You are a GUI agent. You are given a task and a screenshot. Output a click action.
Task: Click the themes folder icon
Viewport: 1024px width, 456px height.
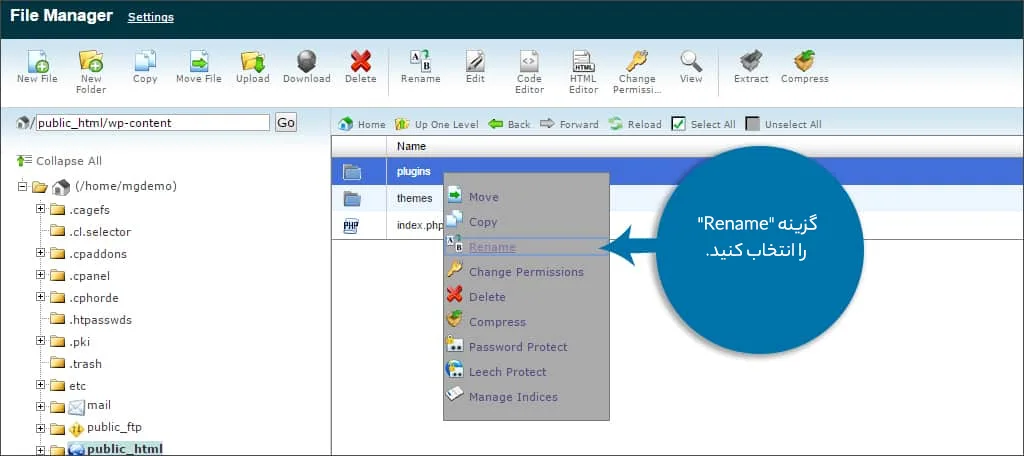pos(352,198)
